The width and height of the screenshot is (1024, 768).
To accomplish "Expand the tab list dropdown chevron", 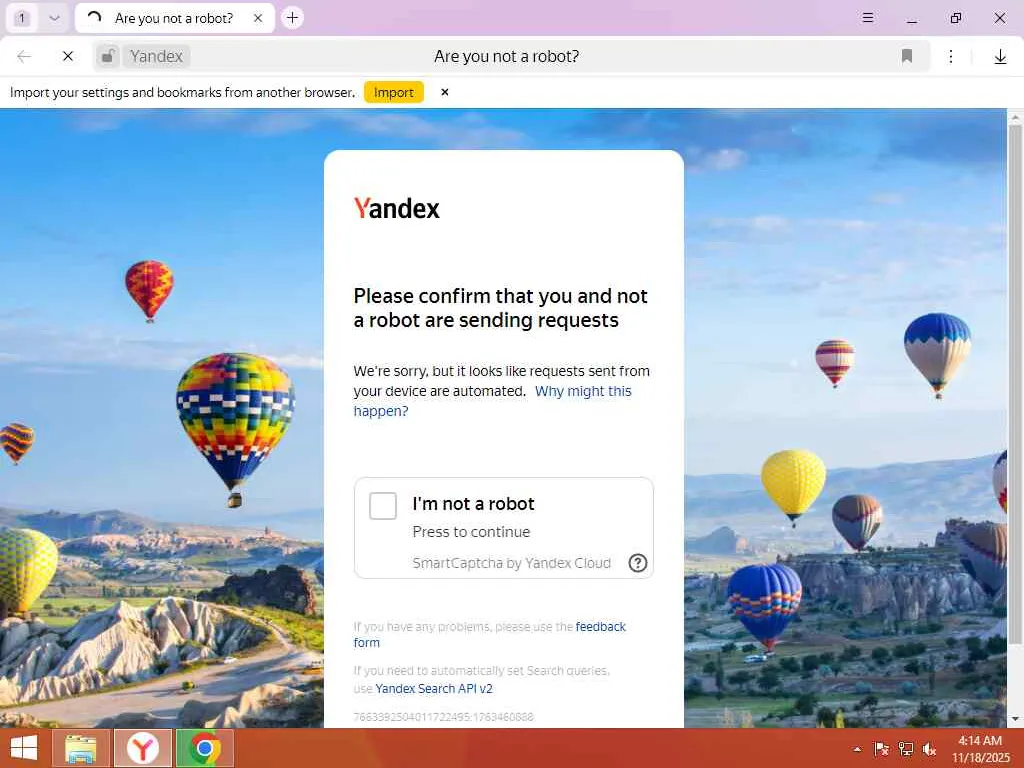I will 54,18.
